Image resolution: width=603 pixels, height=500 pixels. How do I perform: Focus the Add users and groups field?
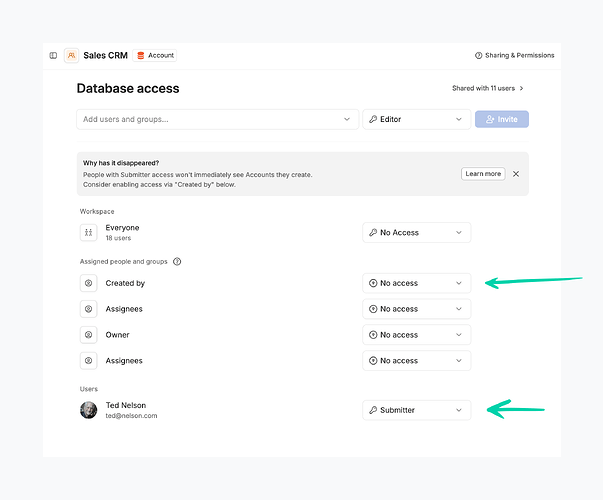coord(210,119)
